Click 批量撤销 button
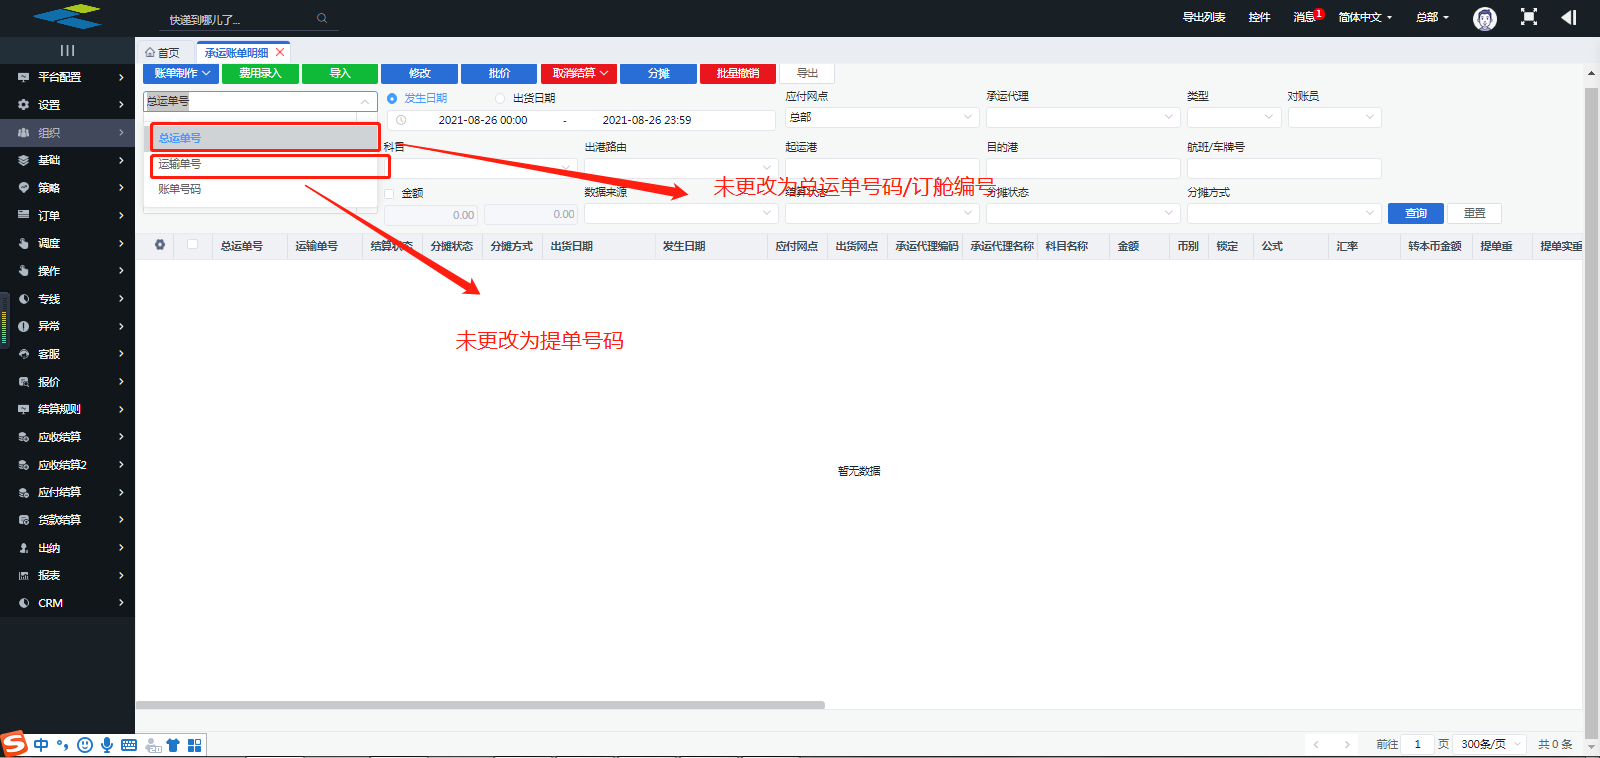Image resolution: width=1600 pixels, height=758 pixels. tap(738, 73)
